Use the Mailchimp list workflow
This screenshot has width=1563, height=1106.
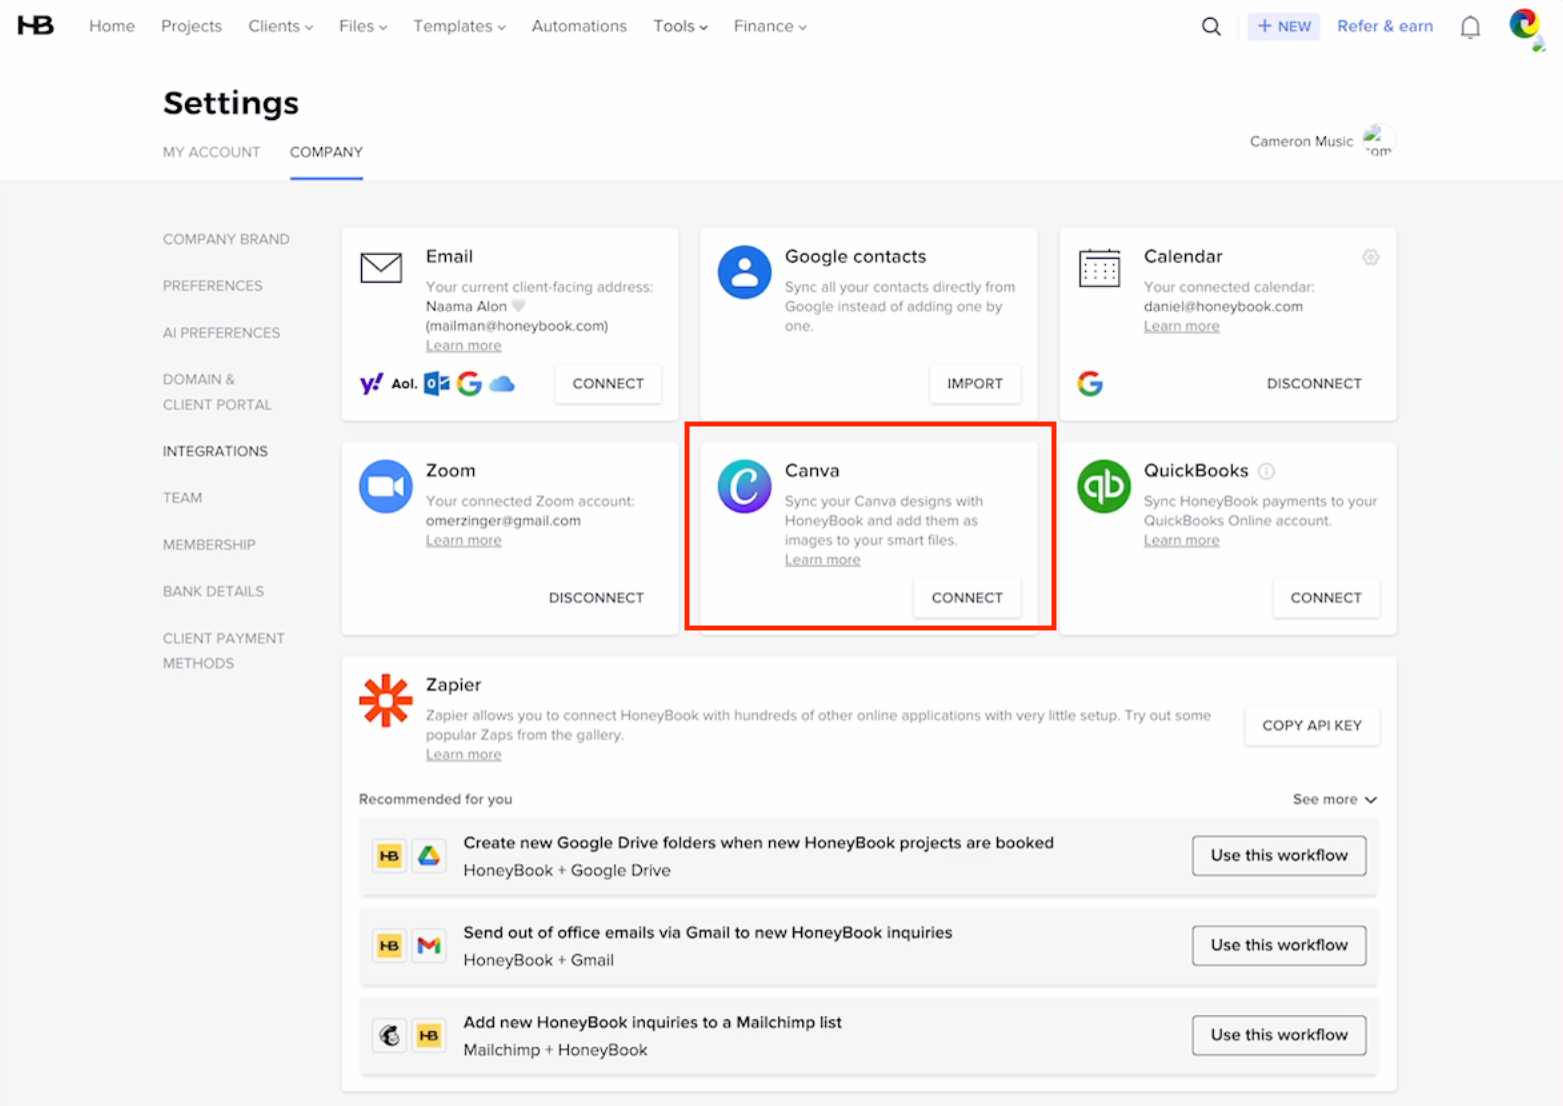tap(1279, 1035)
